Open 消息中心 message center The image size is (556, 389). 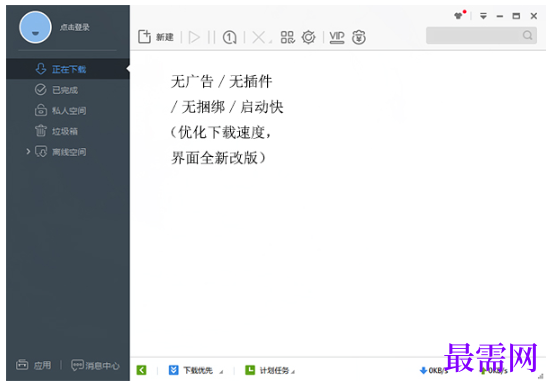(x=95, y=365)
